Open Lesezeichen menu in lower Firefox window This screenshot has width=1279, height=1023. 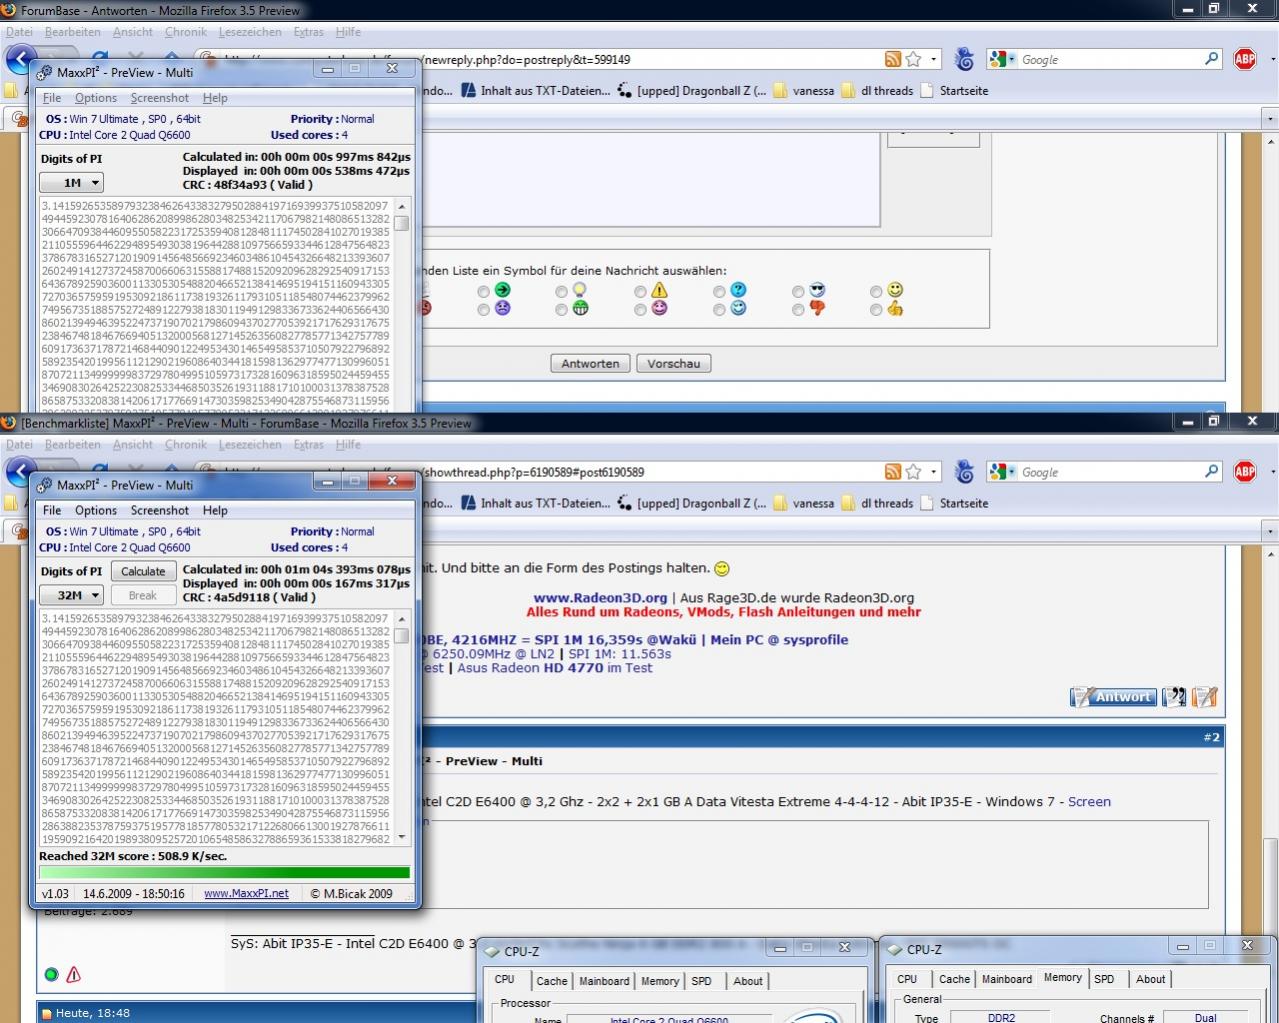point(250,445)
